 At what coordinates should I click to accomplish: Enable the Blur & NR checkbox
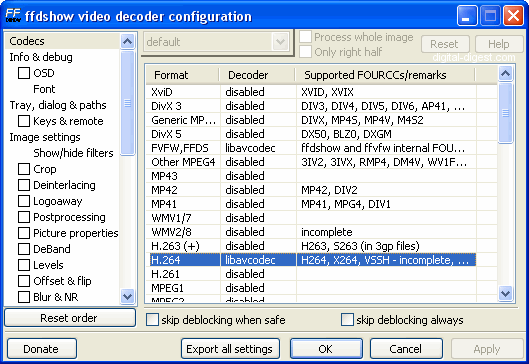coord(24,297)
